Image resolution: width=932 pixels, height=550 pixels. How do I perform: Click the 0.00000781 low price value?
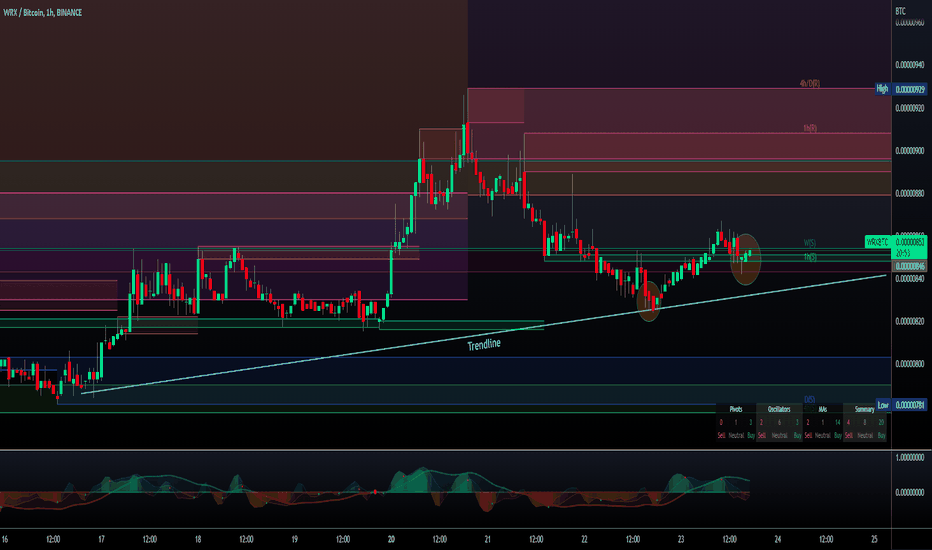[x=910, y=405]
